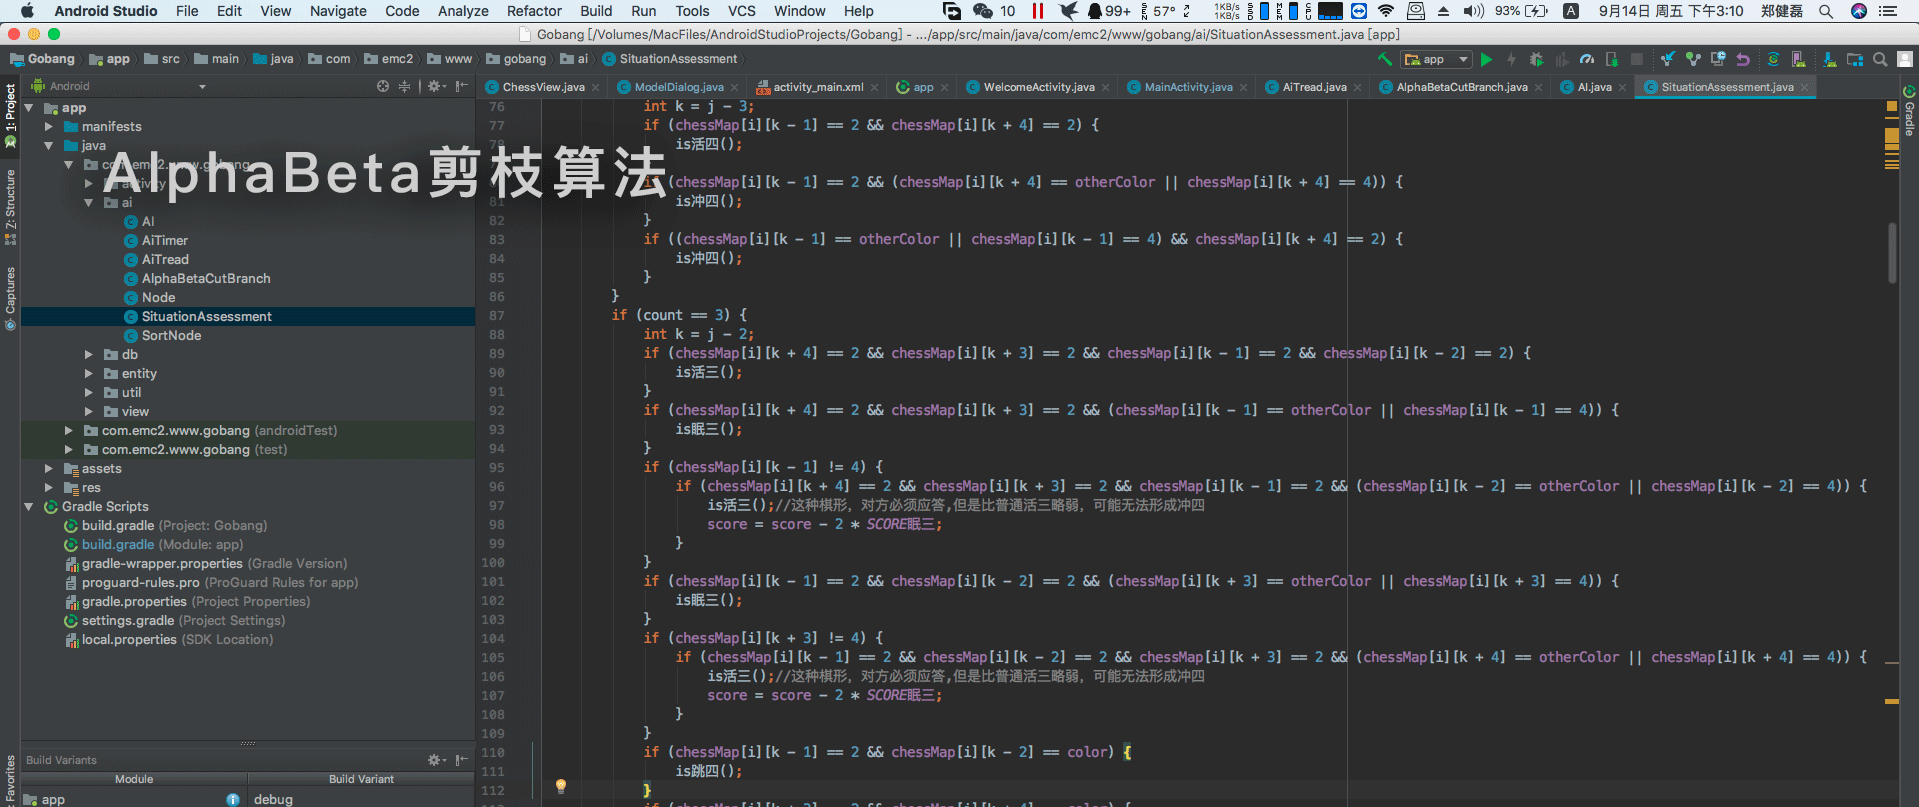The width and height of the screenshot is (1919, 807).
Task: Click the yellow lightbulb intention icon
Action: [x=561, y=786]
